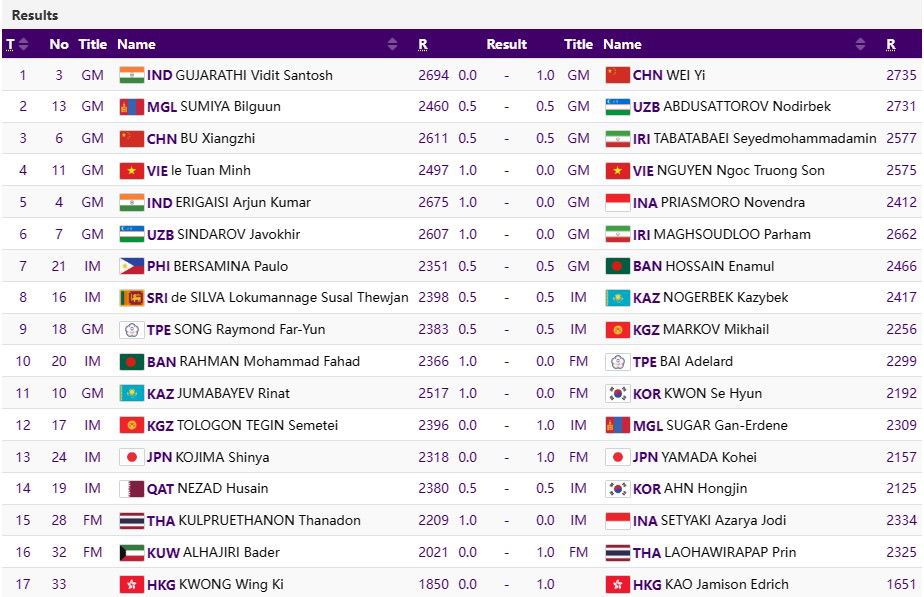Image resolution: width=924 pixels, height=597 pixels.
Task: Sort table by T column arrows
Action: (24, 44)
